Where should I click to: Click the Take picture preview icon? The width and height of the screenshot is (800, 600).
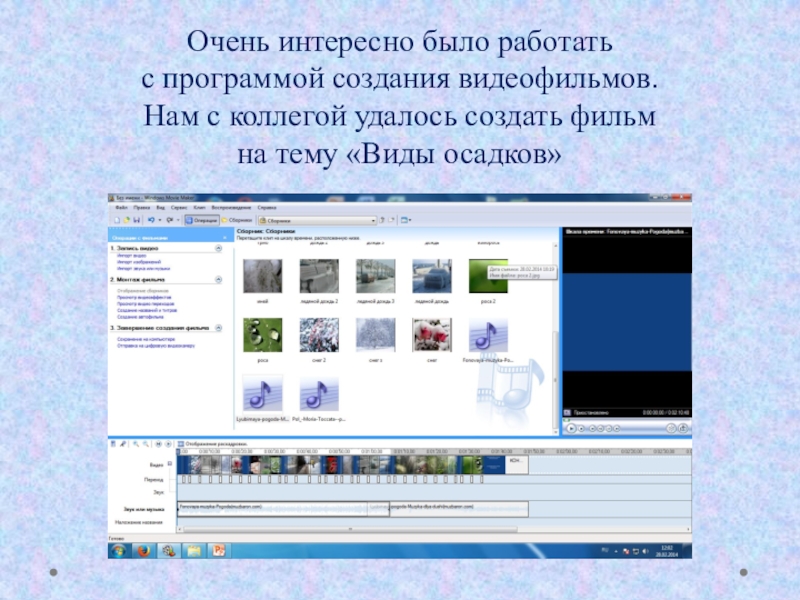tap(683, 429)
